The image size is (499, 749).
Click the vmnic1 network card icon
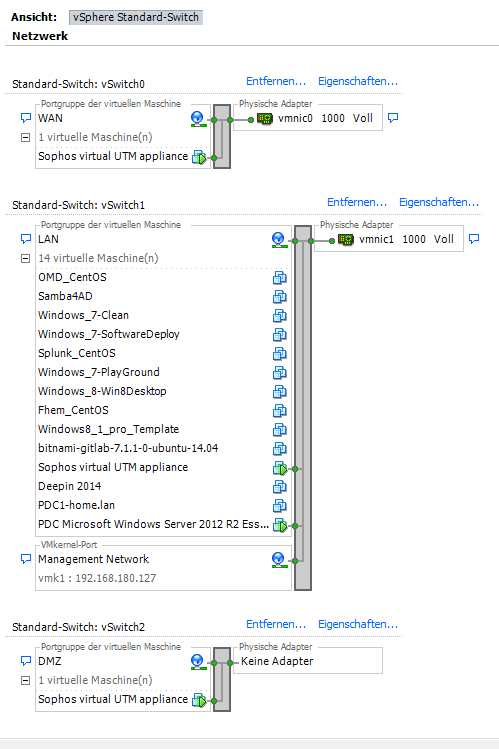(346, 239)
